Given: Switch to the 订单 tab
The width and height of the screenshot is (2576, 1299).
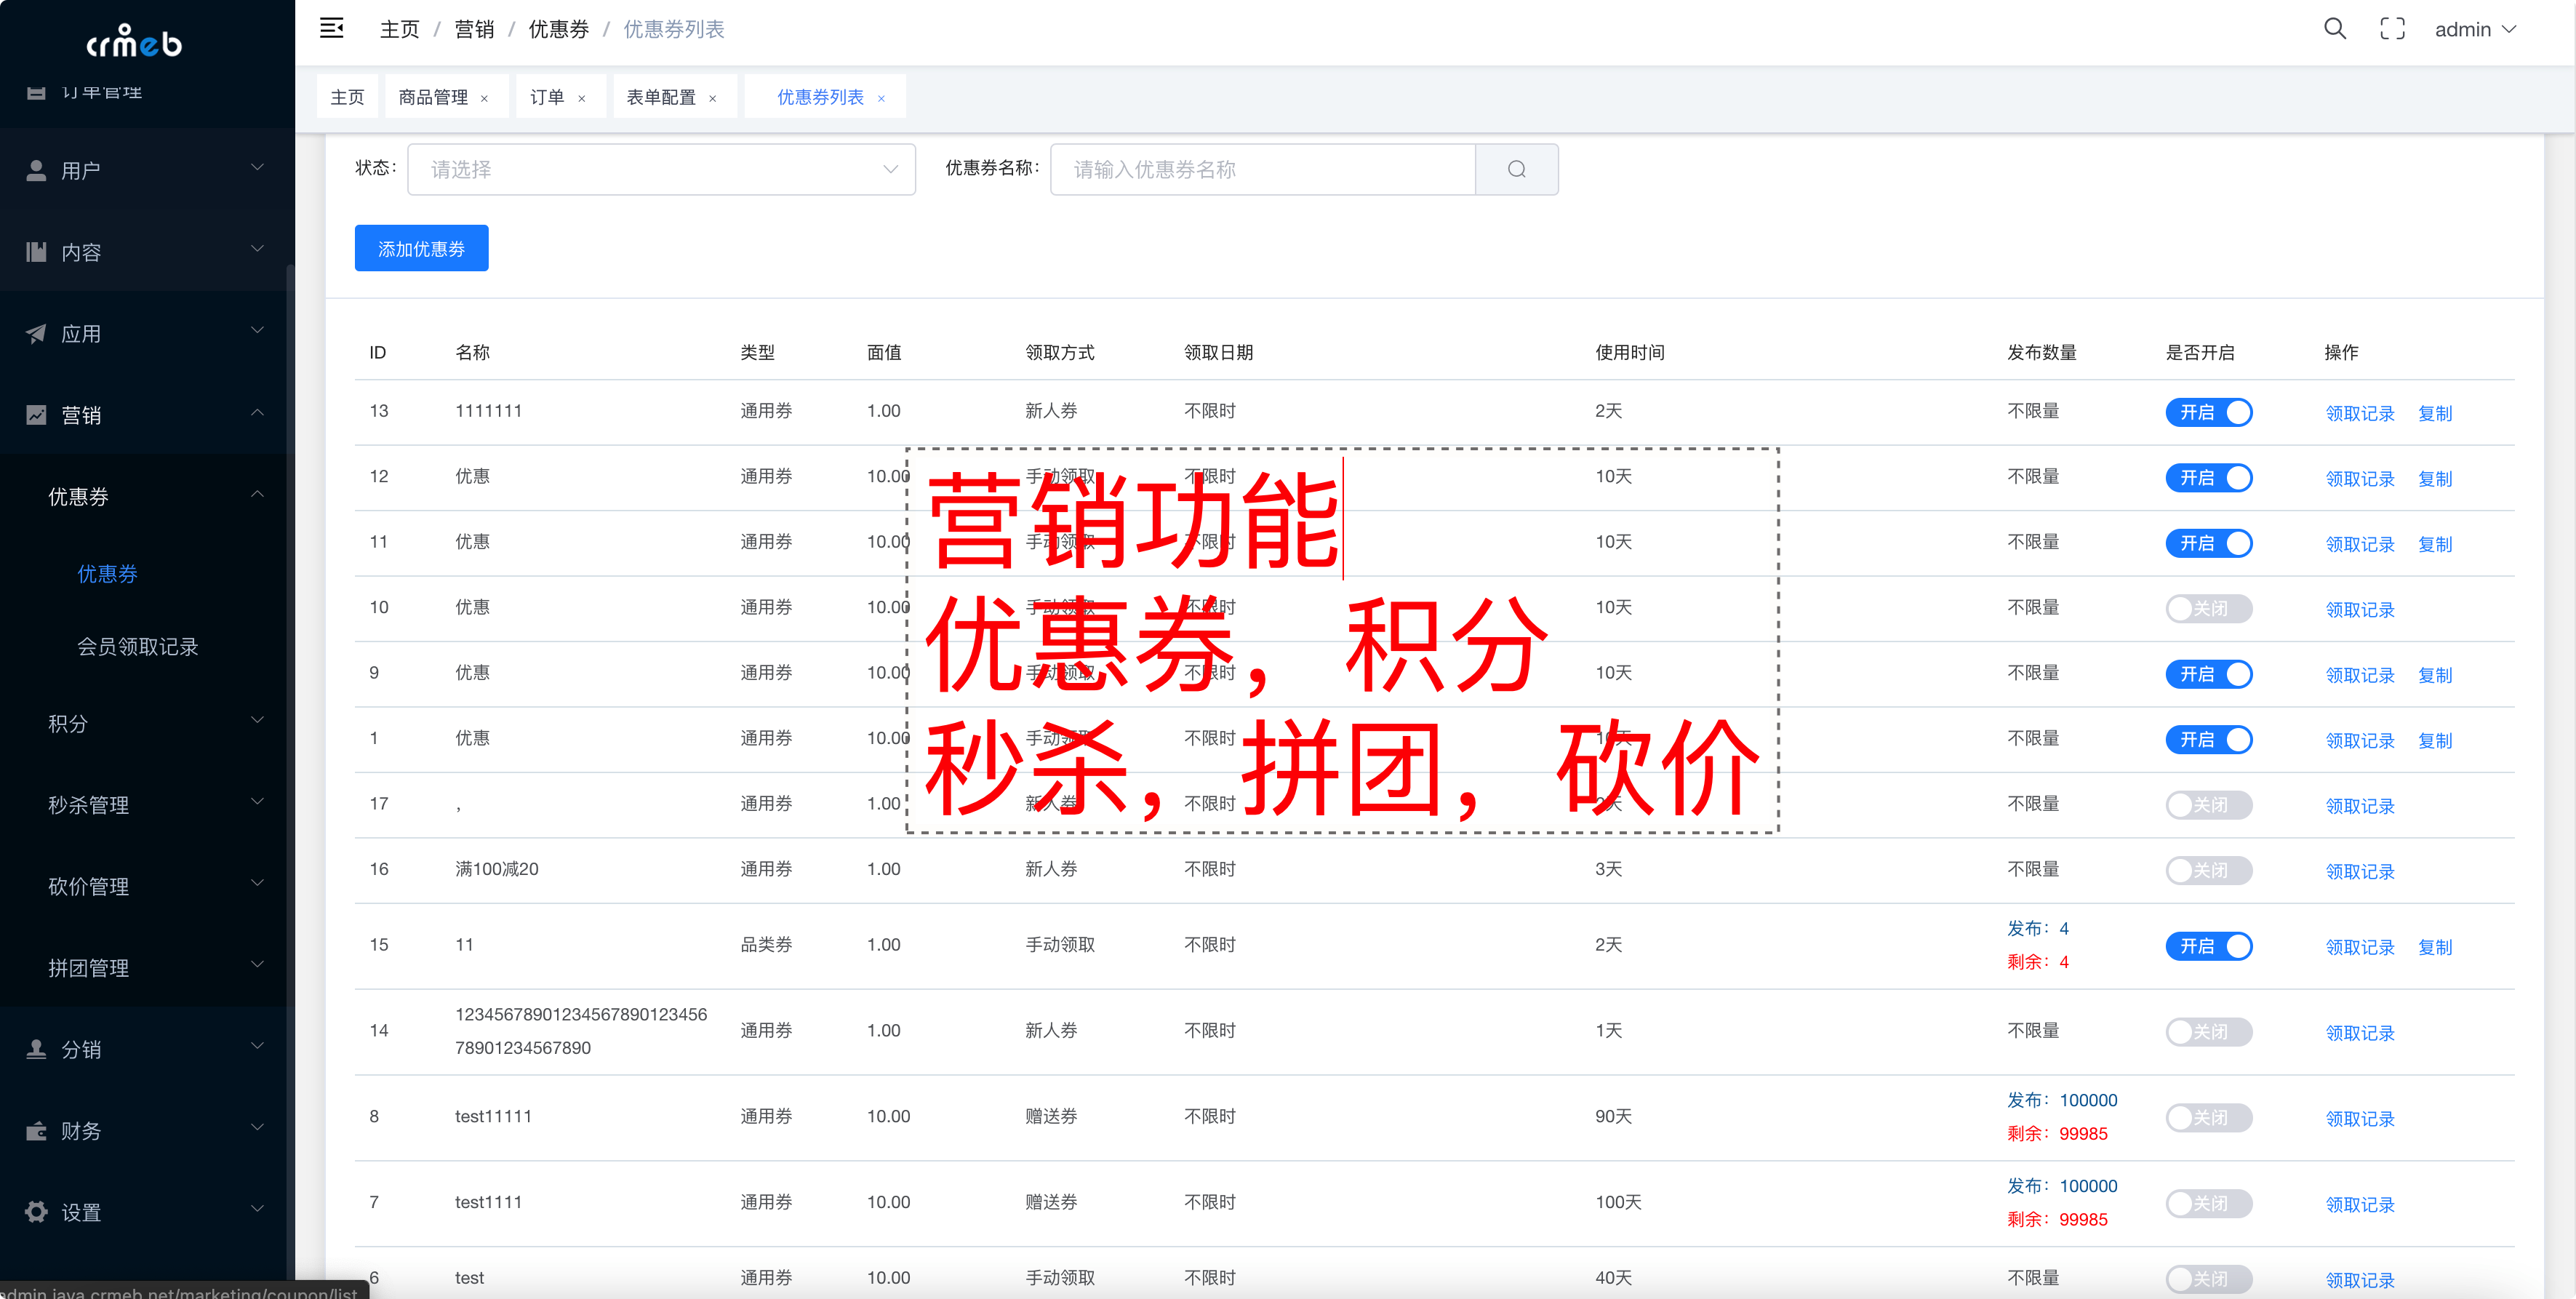Looking at the screenshot, I should [x=547, y=97].
